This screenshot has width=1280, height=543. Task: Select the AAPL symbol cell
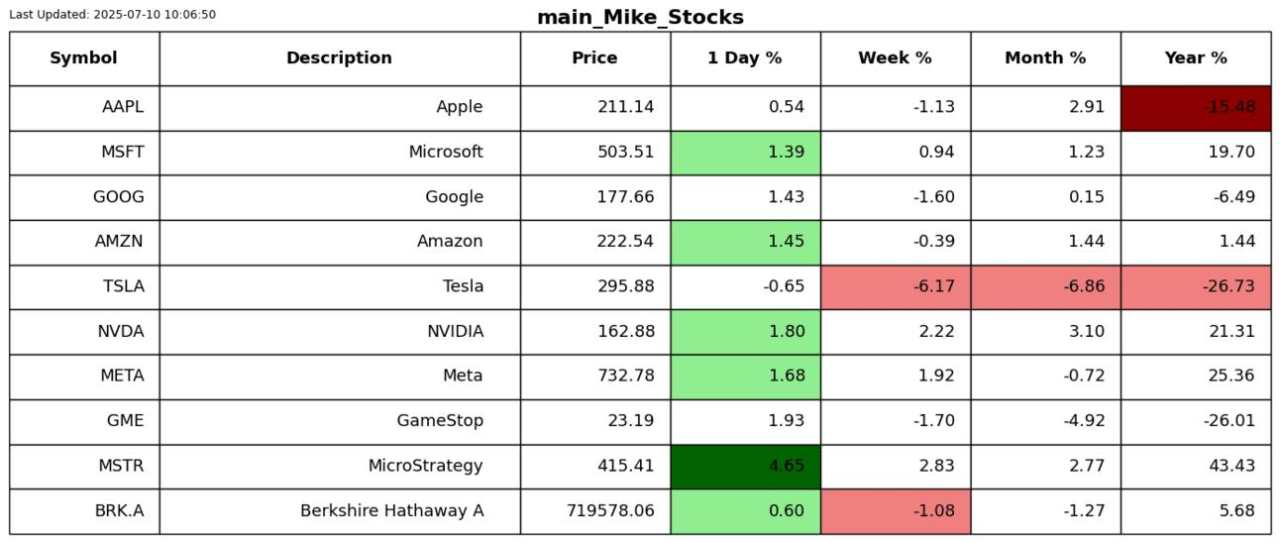coord(84,108)
